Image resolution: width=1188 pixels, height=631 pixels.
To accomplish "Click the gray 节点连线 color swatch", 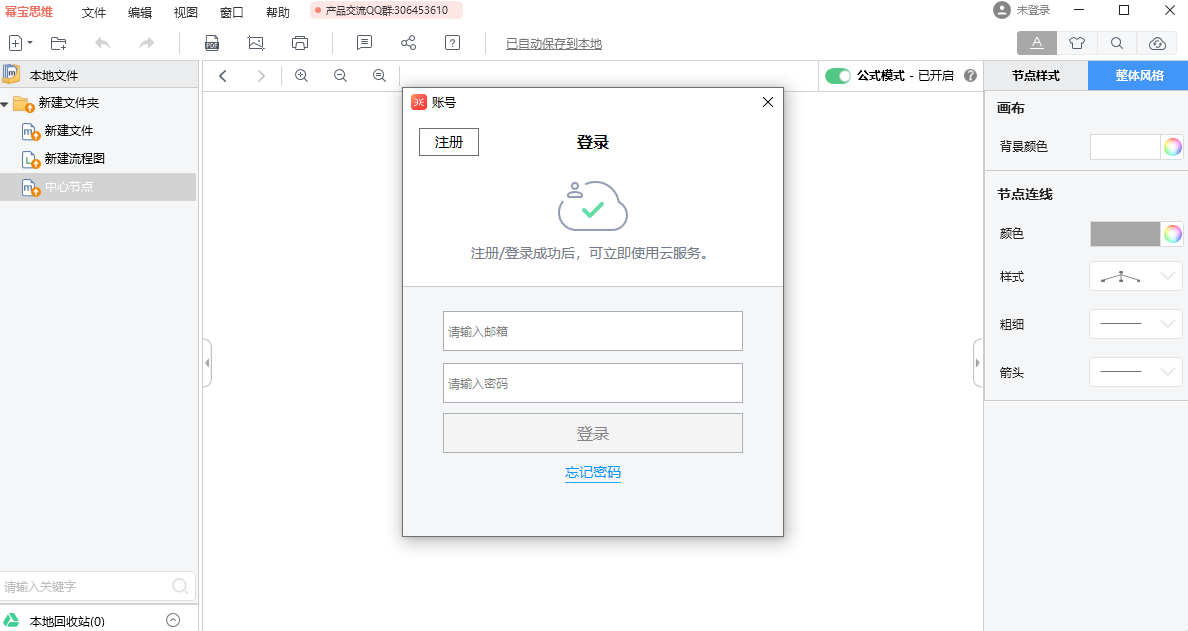I will (x=1124, y=234).
